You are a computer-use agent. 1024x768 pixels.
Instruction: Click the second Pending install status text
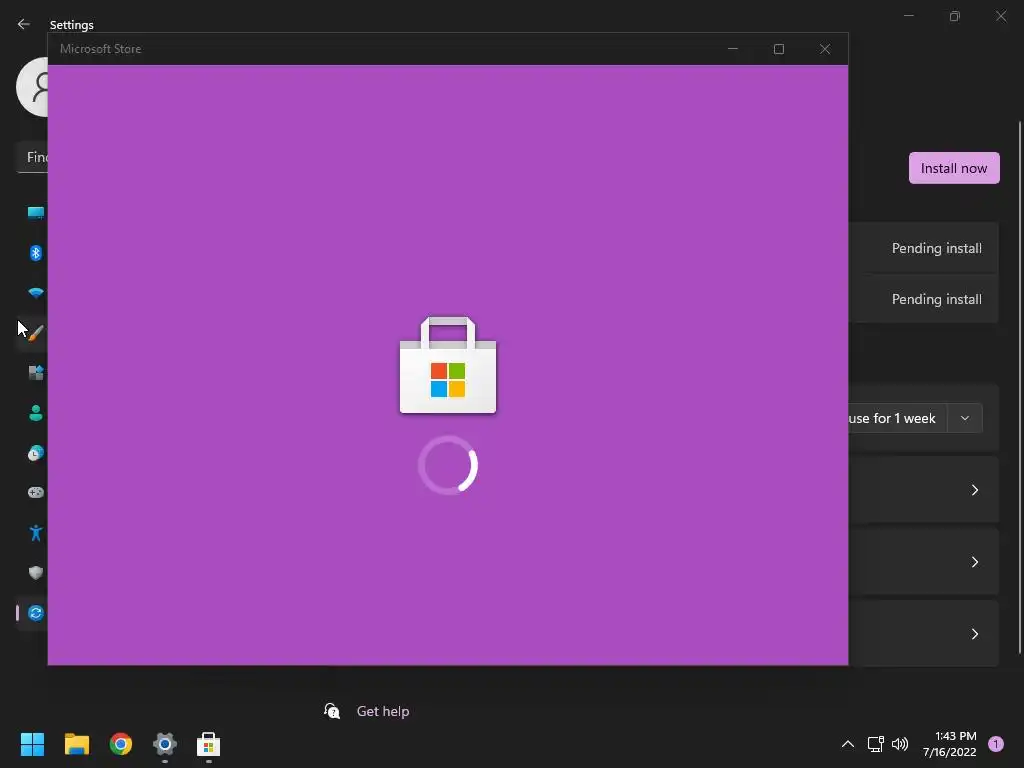(936, 299)
